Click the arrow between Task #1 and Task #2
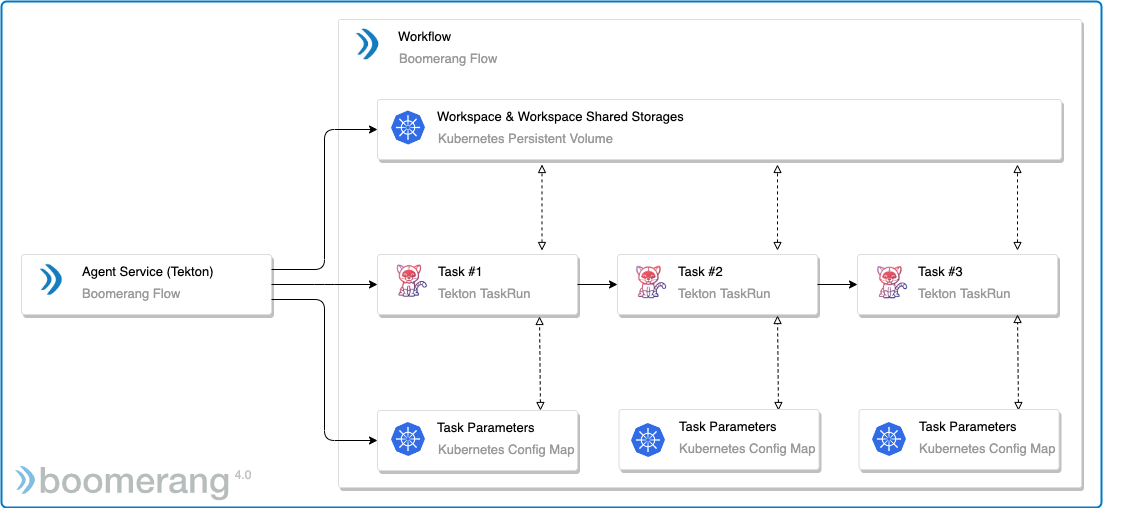 (x=598, y=284)
